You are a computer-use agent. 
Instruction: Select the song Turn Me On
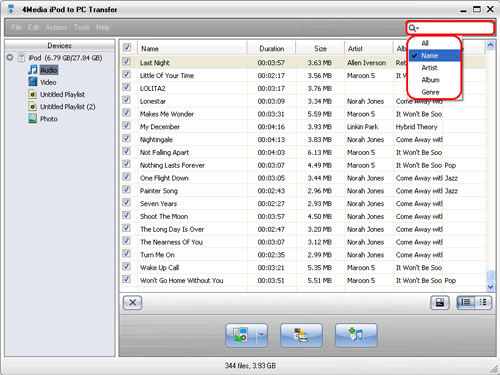point(157,255)
